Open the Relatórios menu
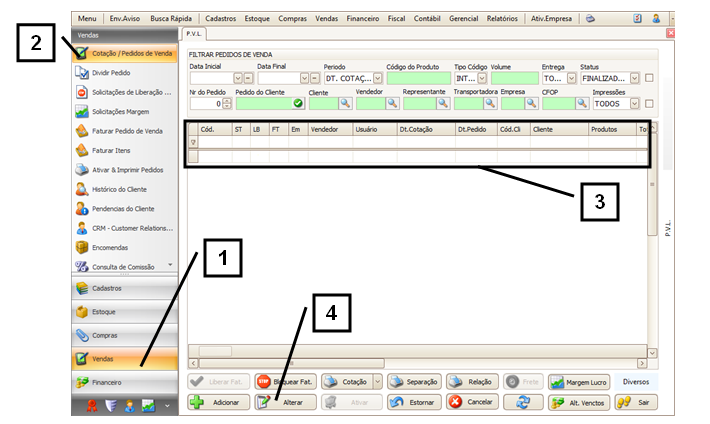The height and width of the screenshot is (424, 710). click(x=509, y=18)
